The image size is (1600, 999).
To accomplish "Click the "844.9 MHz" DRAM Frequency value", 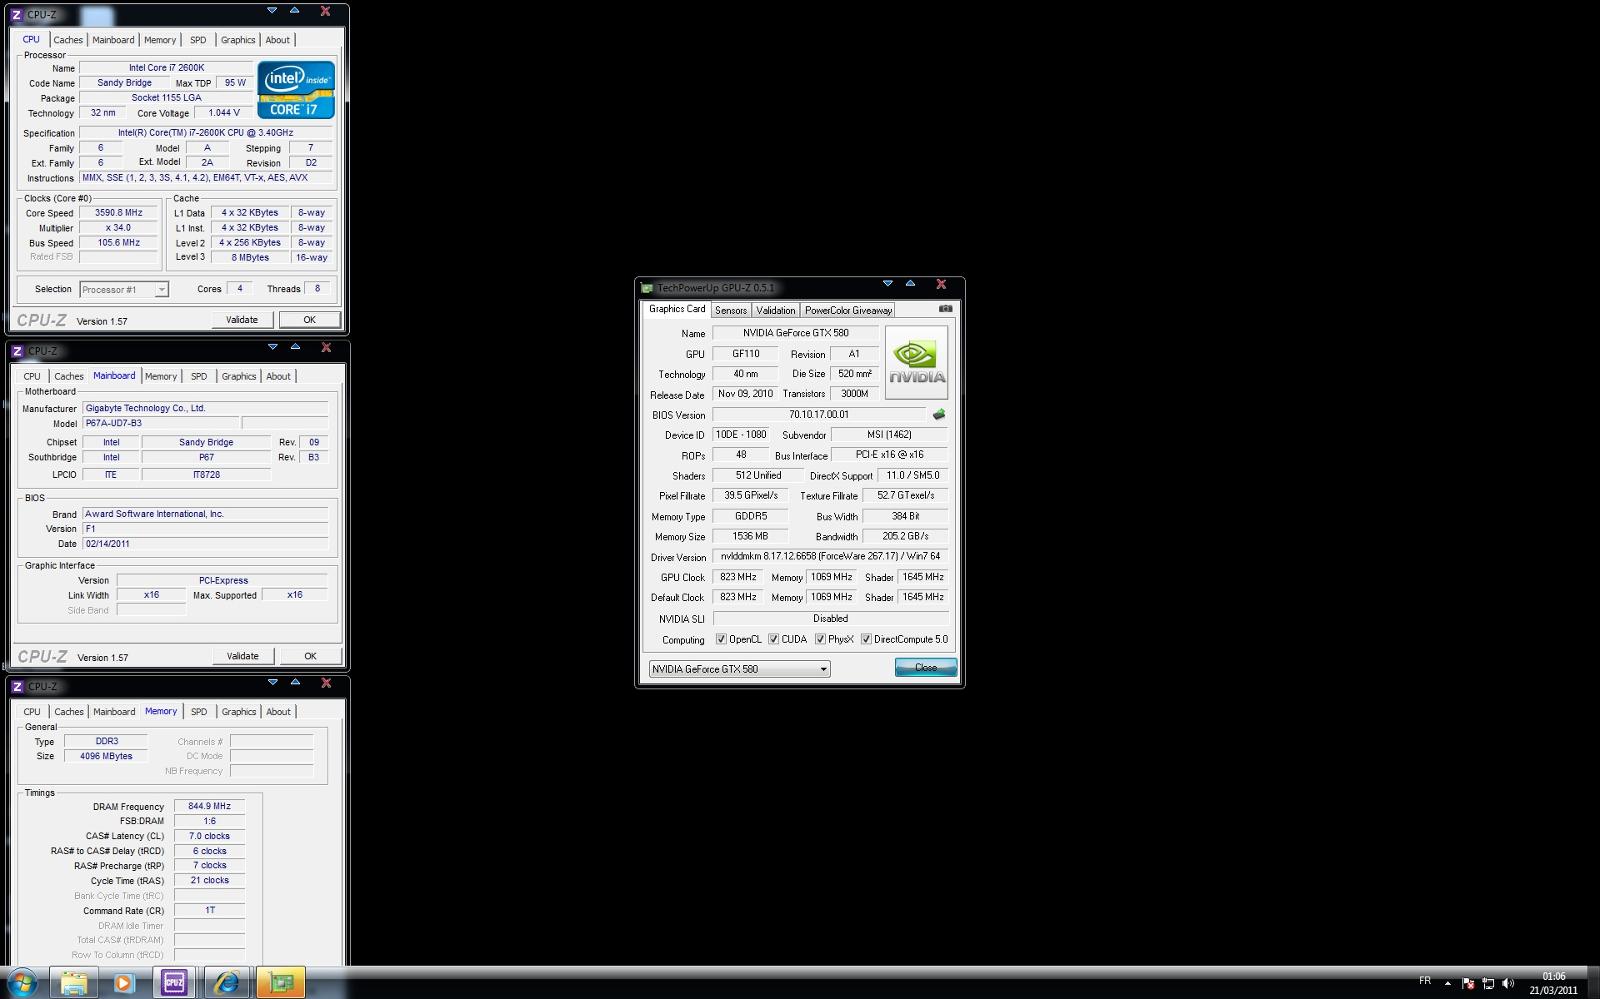I will tap(209, 806).
